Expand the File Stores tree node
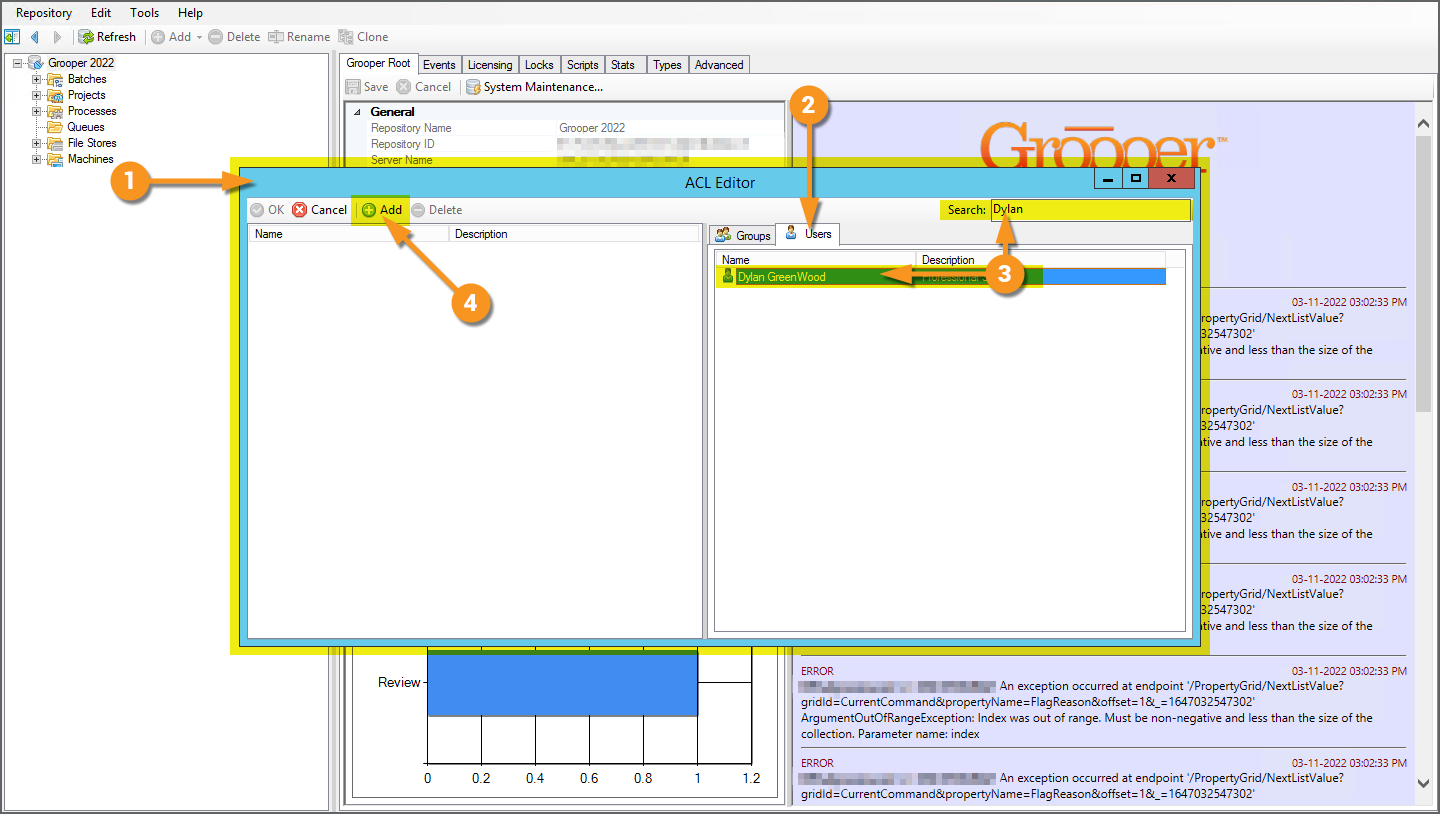Image resolution: width=1440 pixels, height=814 pixels. pos(37,143)
